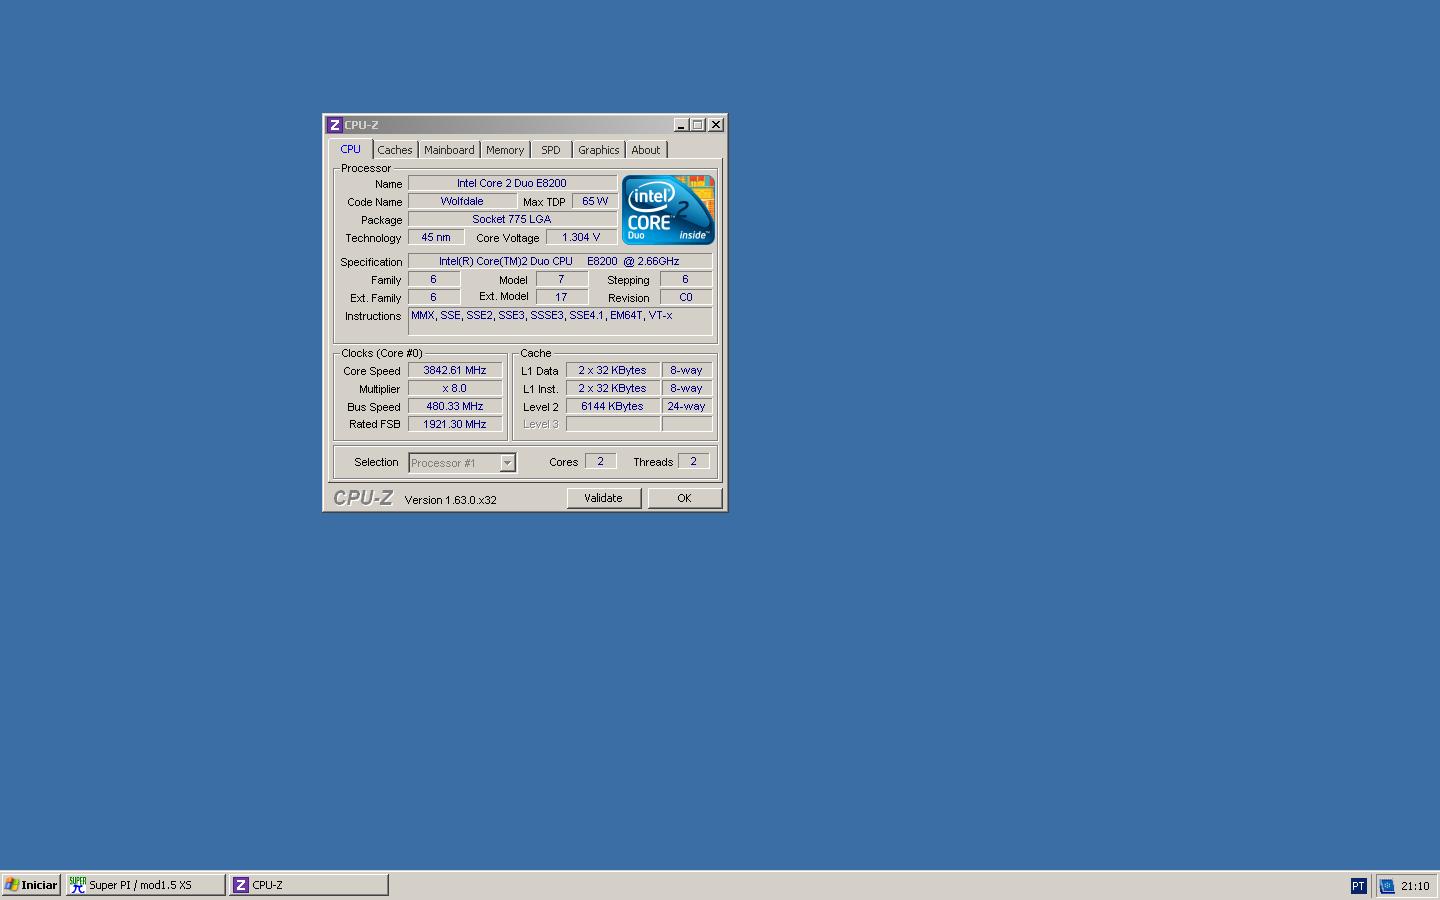
Task: Click the Intel Core 2 Duo logo
Action: click(668, 210)
